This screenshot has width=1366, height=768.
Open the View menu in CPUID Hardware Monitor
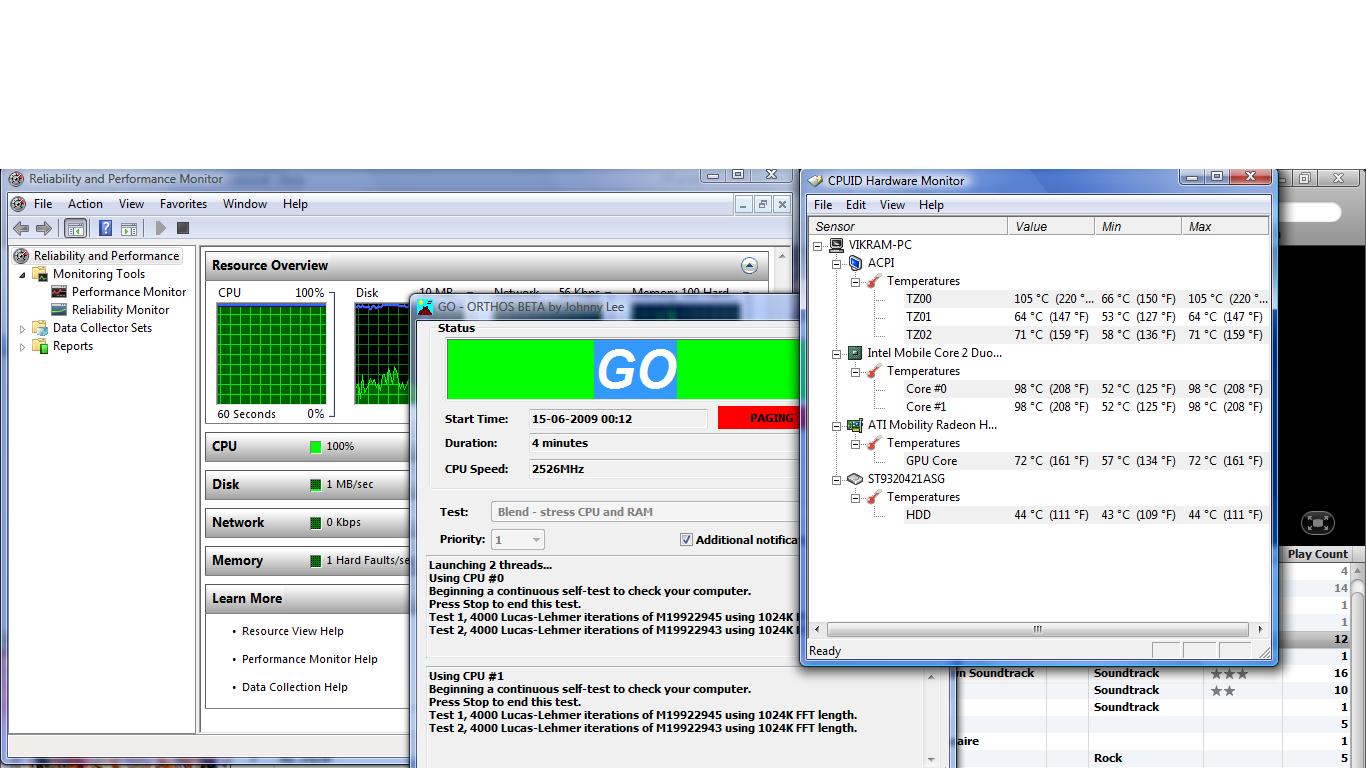click(892, 205)
